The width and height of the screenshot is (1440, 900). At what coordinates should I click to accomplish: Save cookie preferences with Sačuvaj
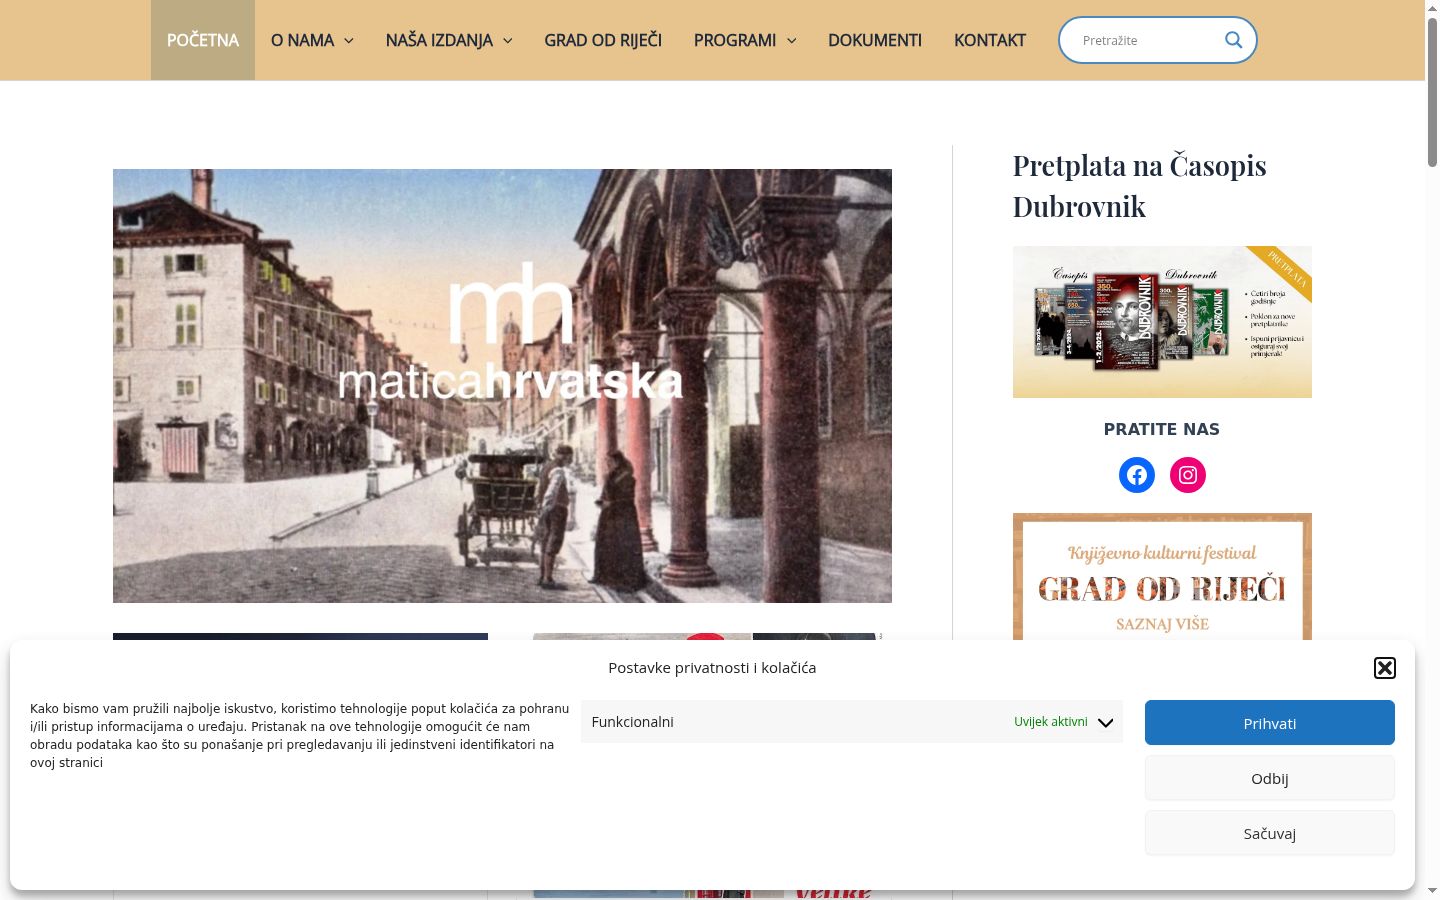pos(1270,832)
